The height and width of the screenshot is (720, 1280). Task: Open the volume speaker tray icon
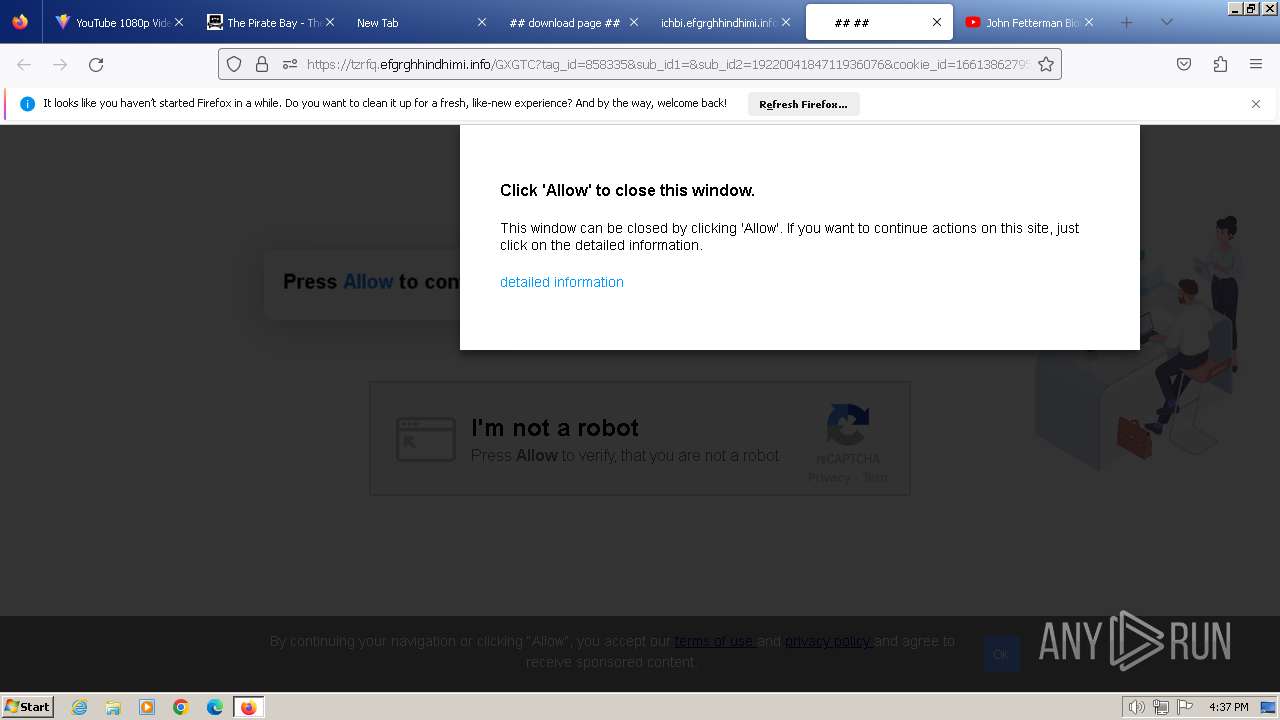1137,707
